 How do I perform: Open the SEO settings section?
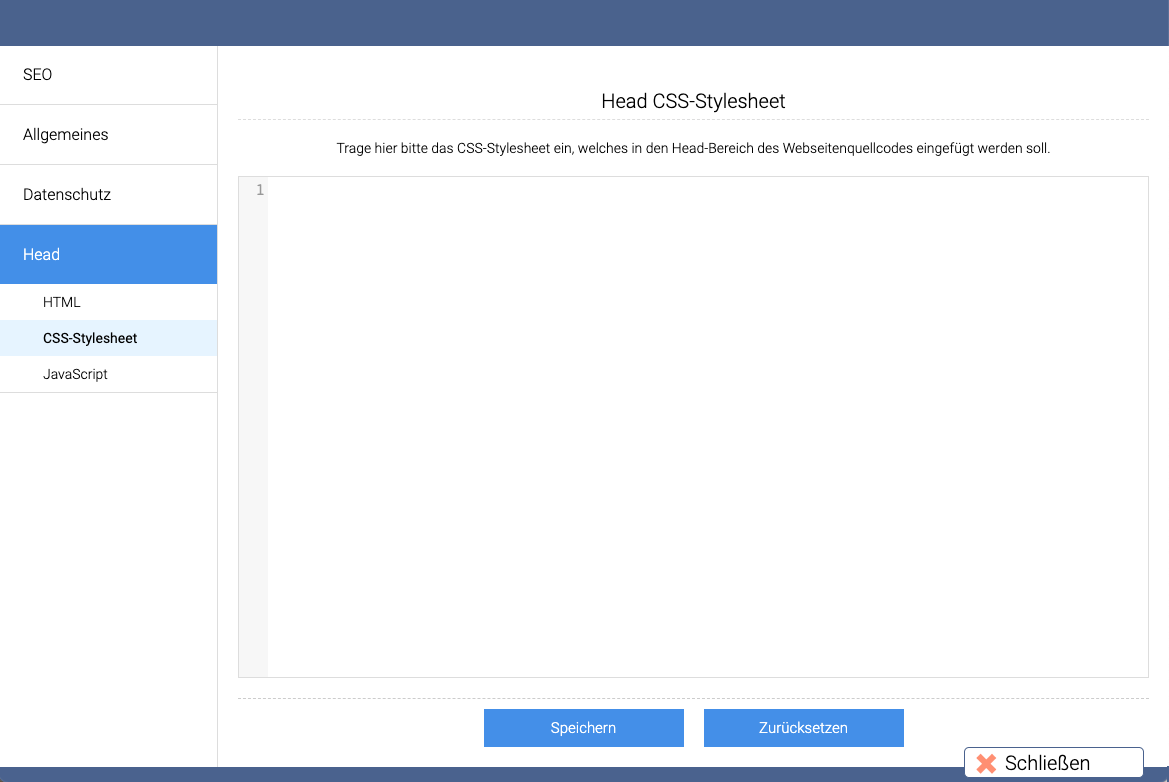tap(108, 75)
